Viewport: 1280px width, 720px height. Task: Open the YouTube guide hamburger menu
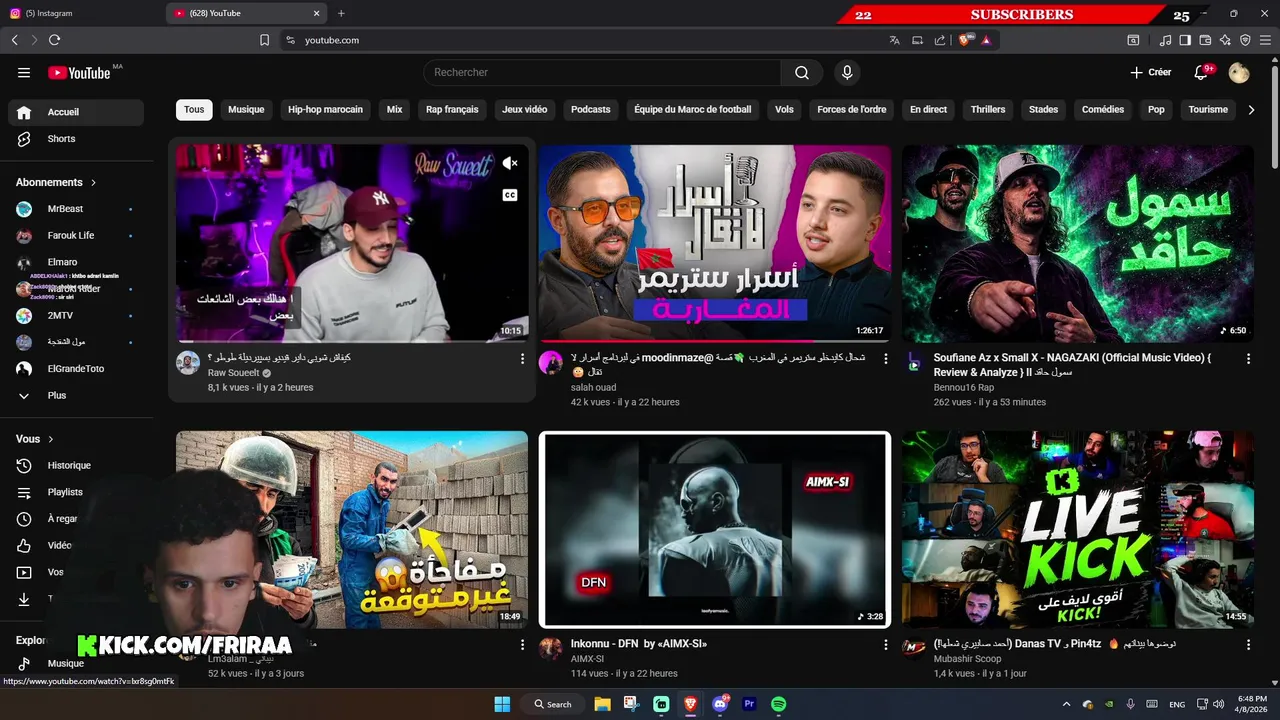pos(24,72)
